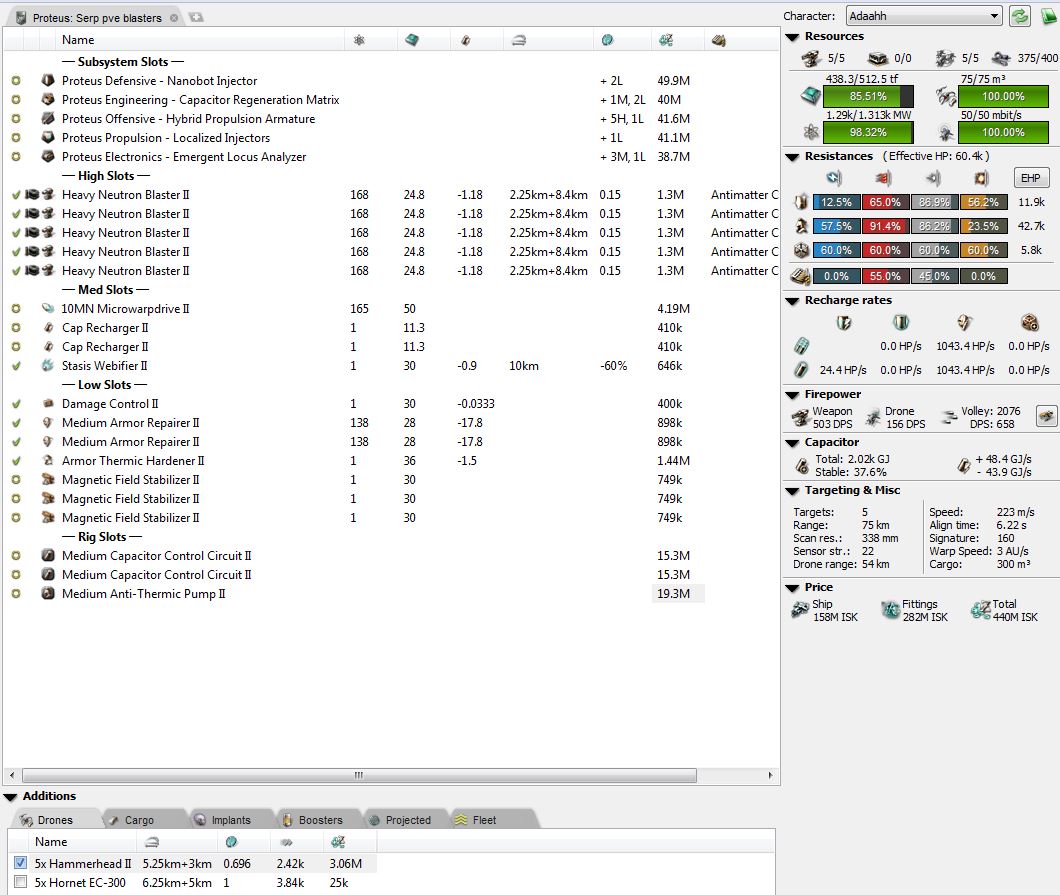Click the refresh character skills green icon
The width and height of the screenshot is (1060, 895).
tap(1019, 16)
